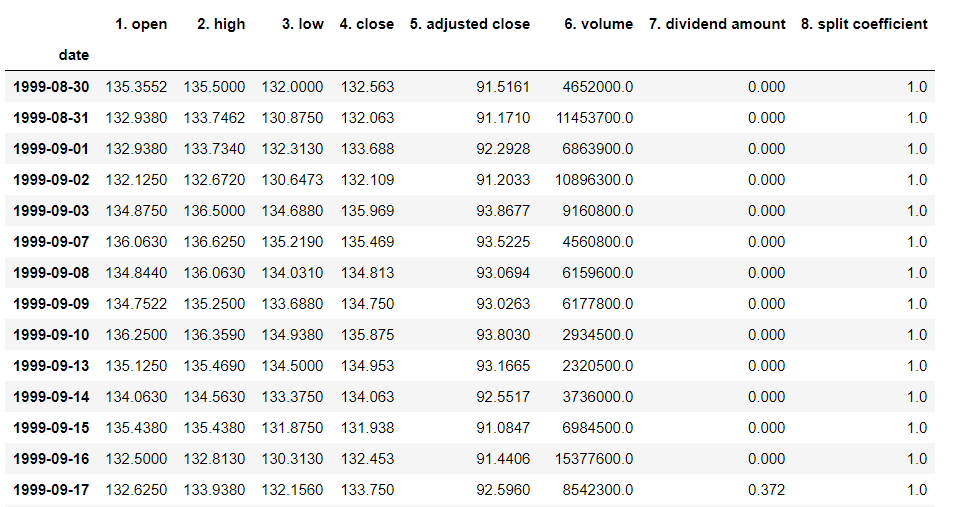Click dividend amount value 0.372
953x507 pixels.
pos(766,490)
